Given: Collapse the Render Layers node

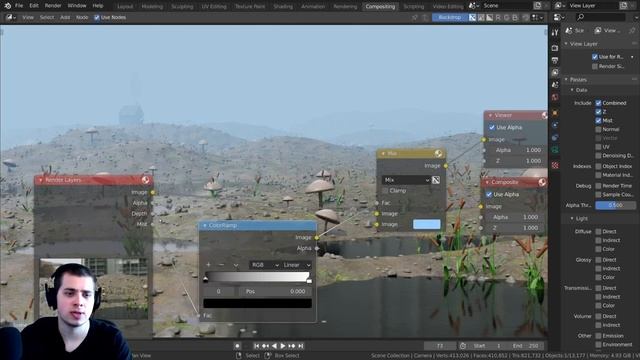Looking at the screenshot, I should pos(40,180).
